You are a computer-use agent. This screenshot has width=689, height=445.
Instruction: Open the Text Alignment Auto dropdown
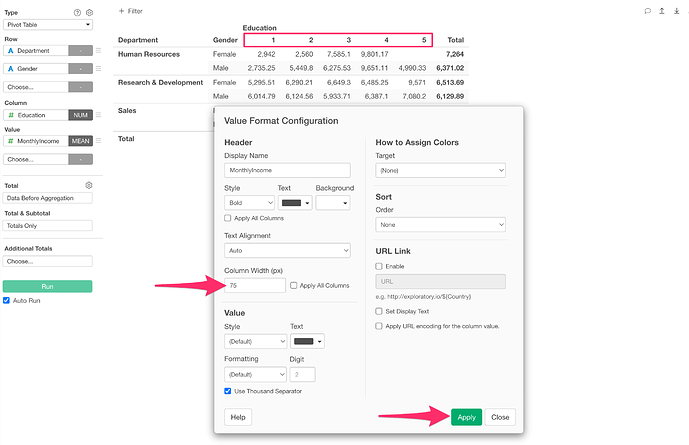coord(287,250)
